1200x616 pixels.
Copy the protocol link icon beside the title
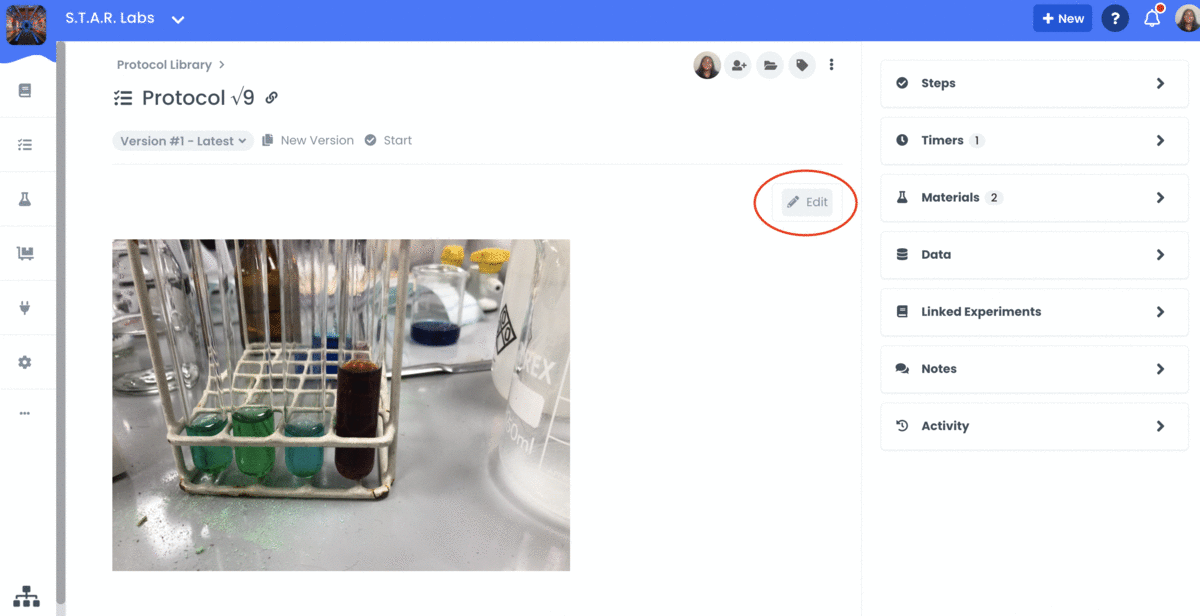click(x=271, y=98)
